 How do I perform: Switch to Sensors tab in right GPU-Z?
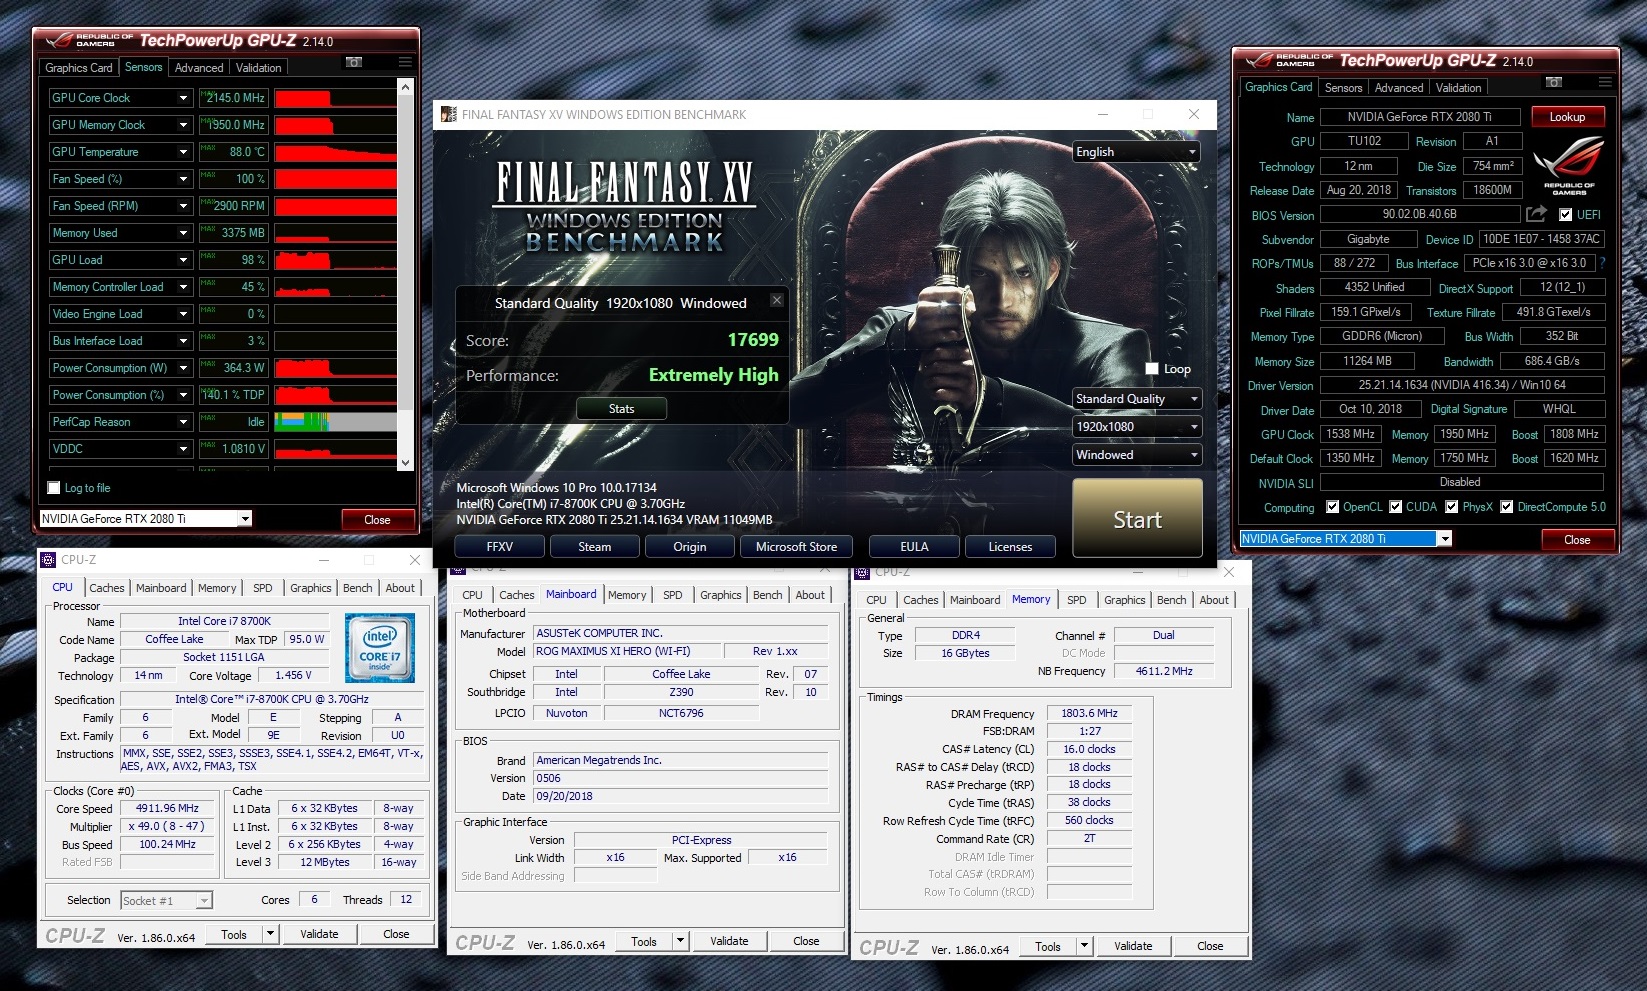click(x=1343, y=88)
